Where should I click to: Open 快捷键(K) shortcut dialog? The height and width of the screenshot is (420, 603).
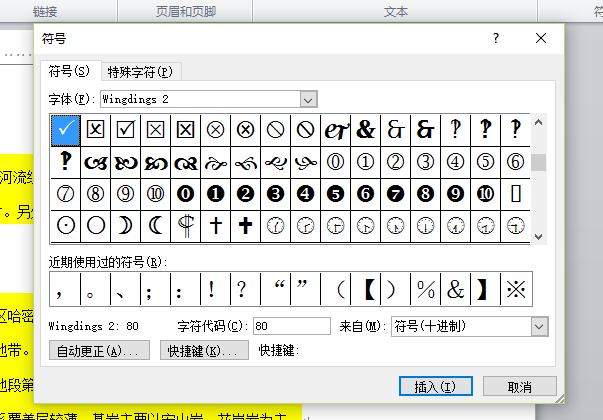tap(204, 350)
